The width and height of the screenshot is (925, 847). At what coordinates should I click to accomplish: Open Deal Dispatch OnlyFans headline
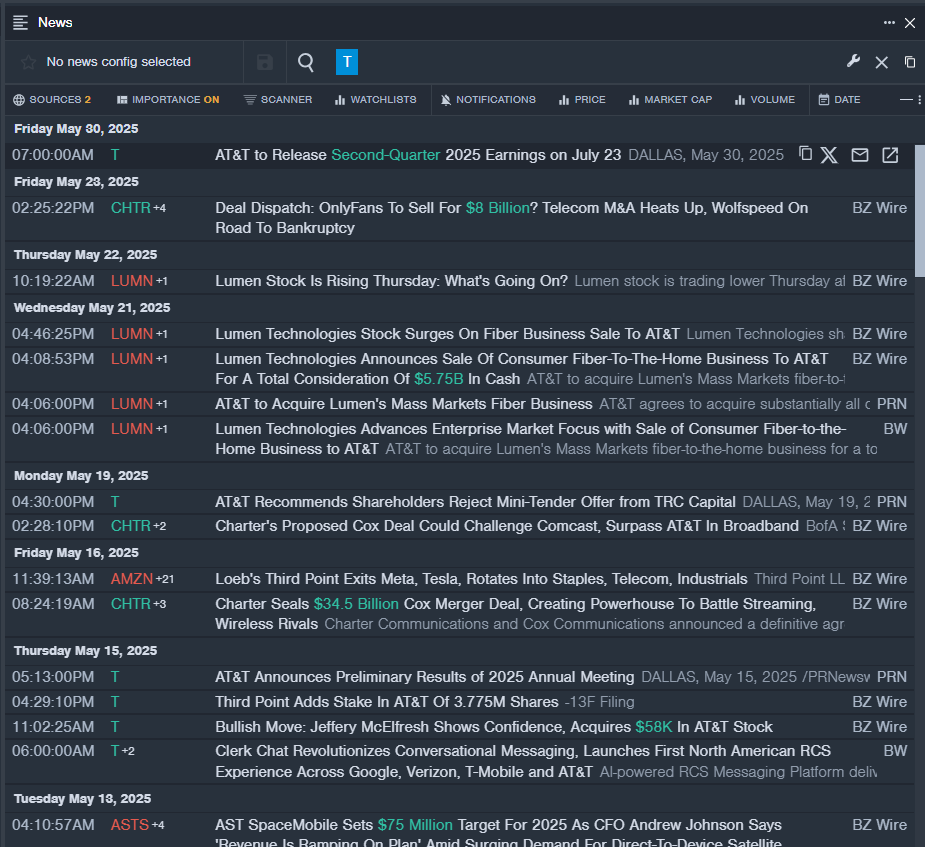click(x=511, y=218)
